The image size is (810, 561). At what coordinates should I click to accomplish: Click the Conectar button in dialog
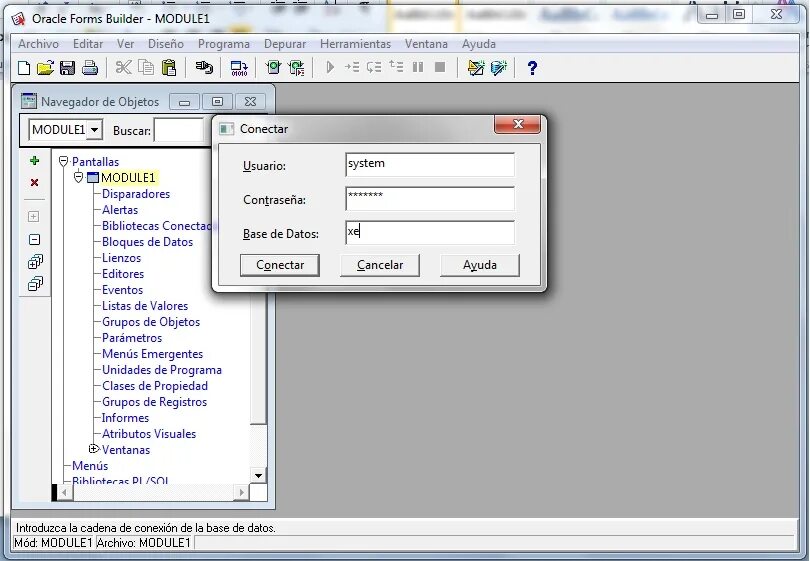click(x=280, y=265)
